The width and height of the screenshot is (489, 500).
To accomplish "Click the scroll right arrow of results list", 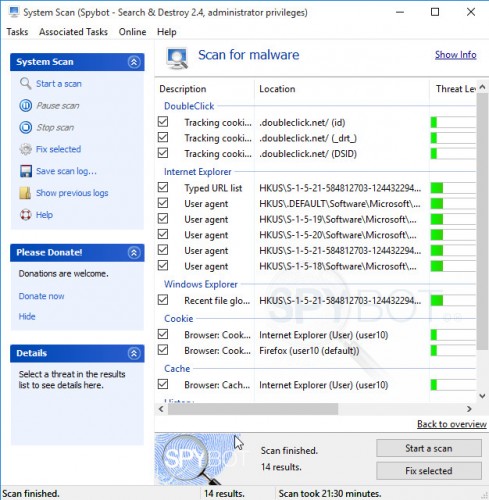I will tap(469, 409).
